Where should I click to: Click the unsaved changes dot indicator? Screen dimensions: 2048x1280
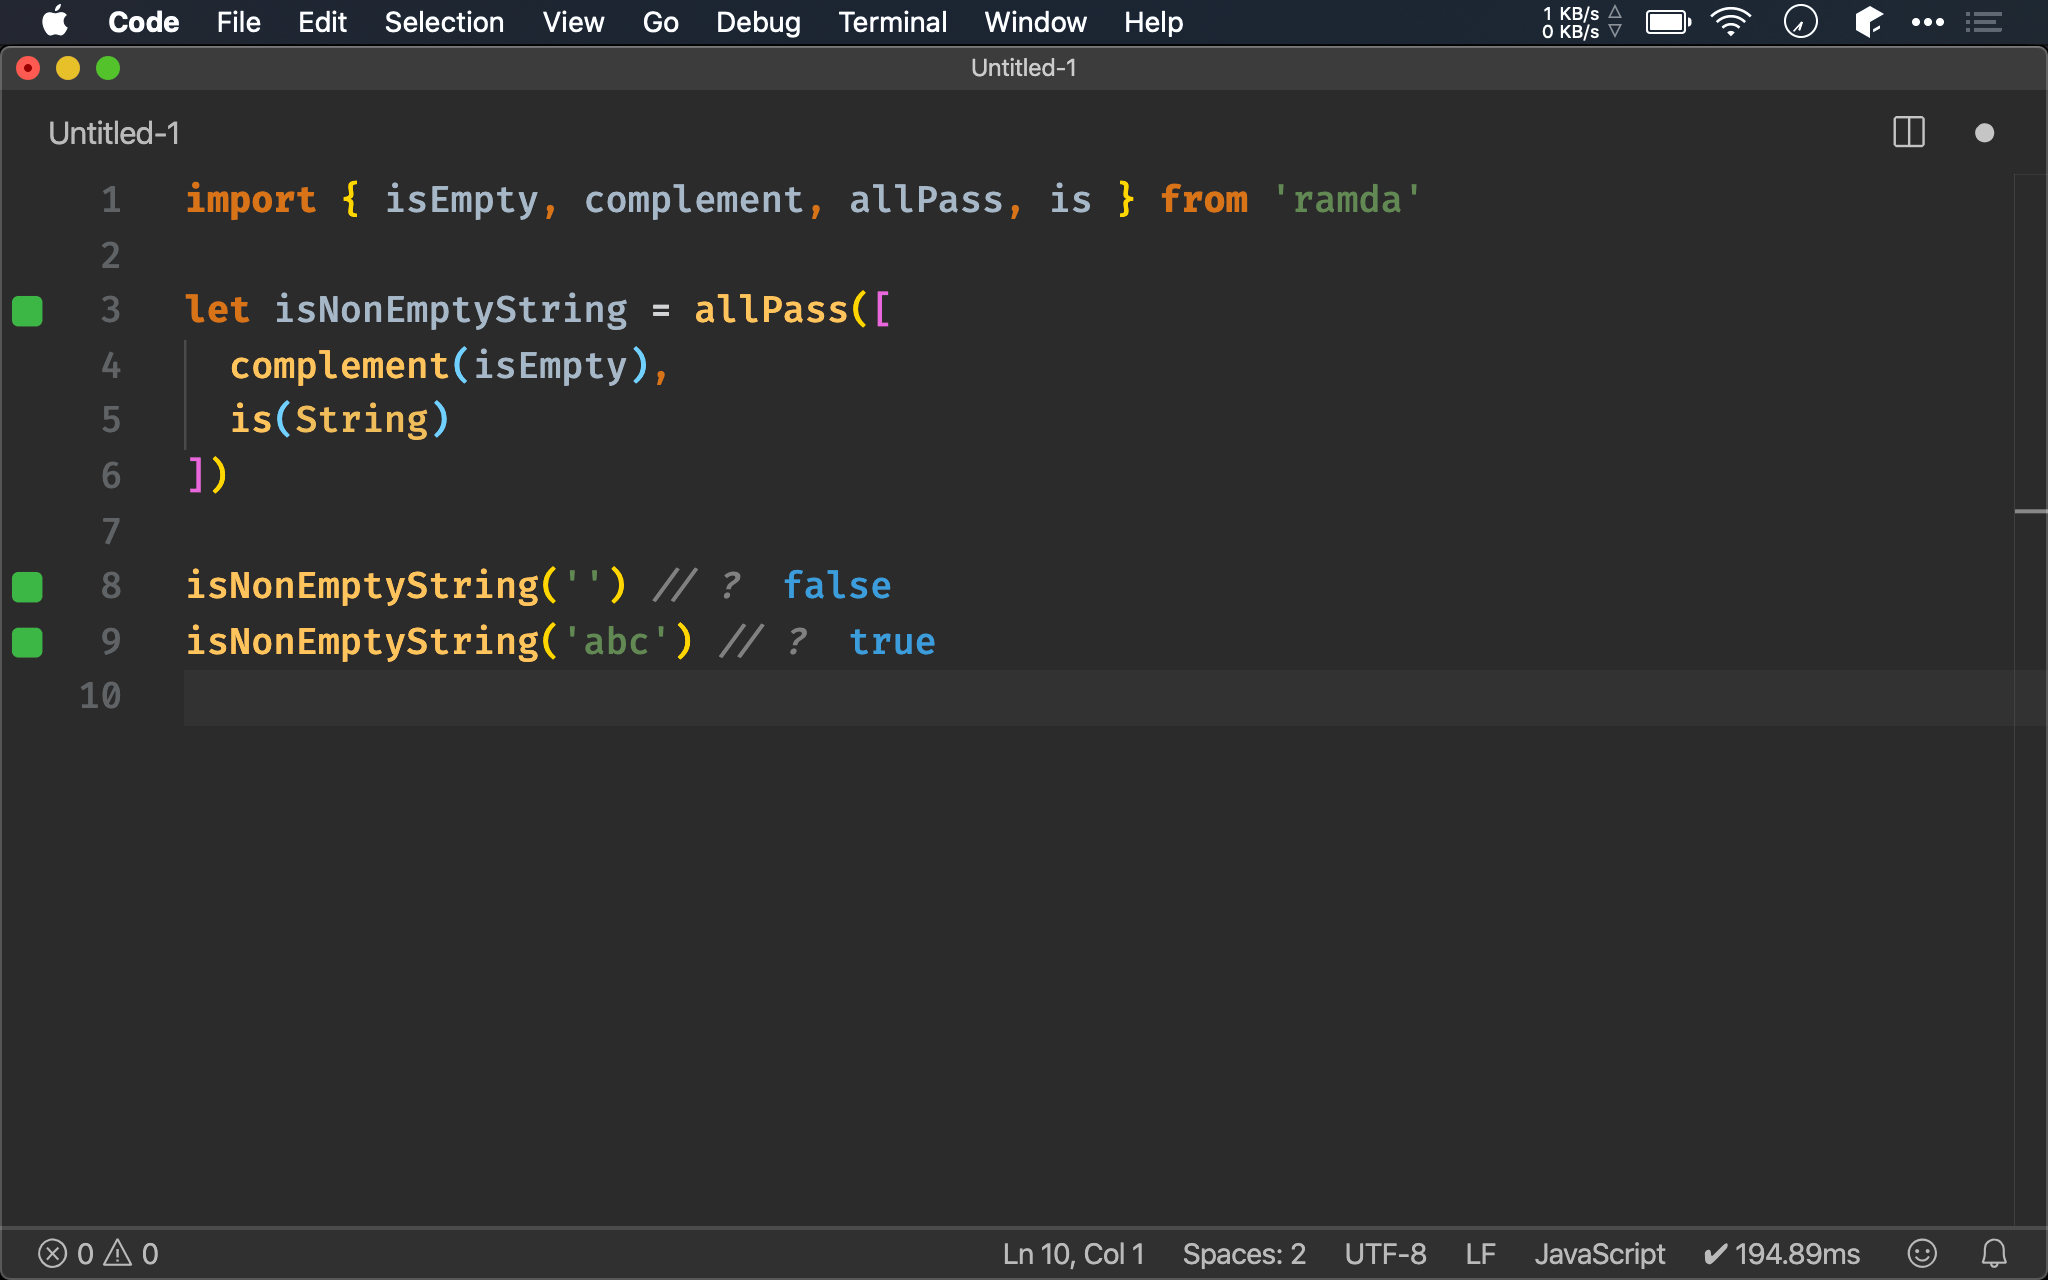point(1985,131)
